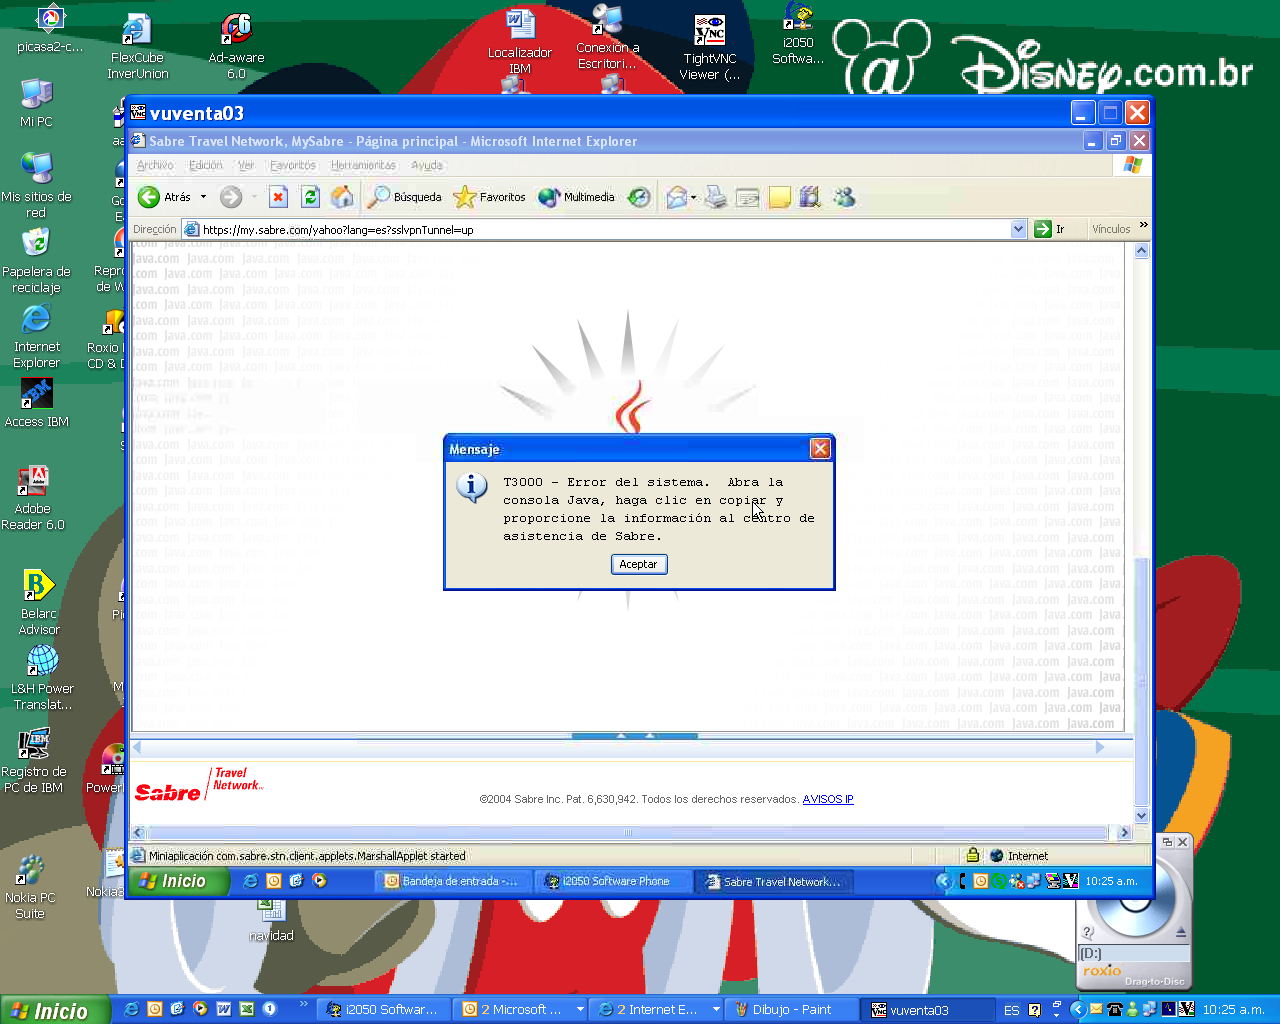The height and width of the screenshot is (1024, 1280).
Task: Select the Papelera de reciclaje icon
Action: point(36,261)
